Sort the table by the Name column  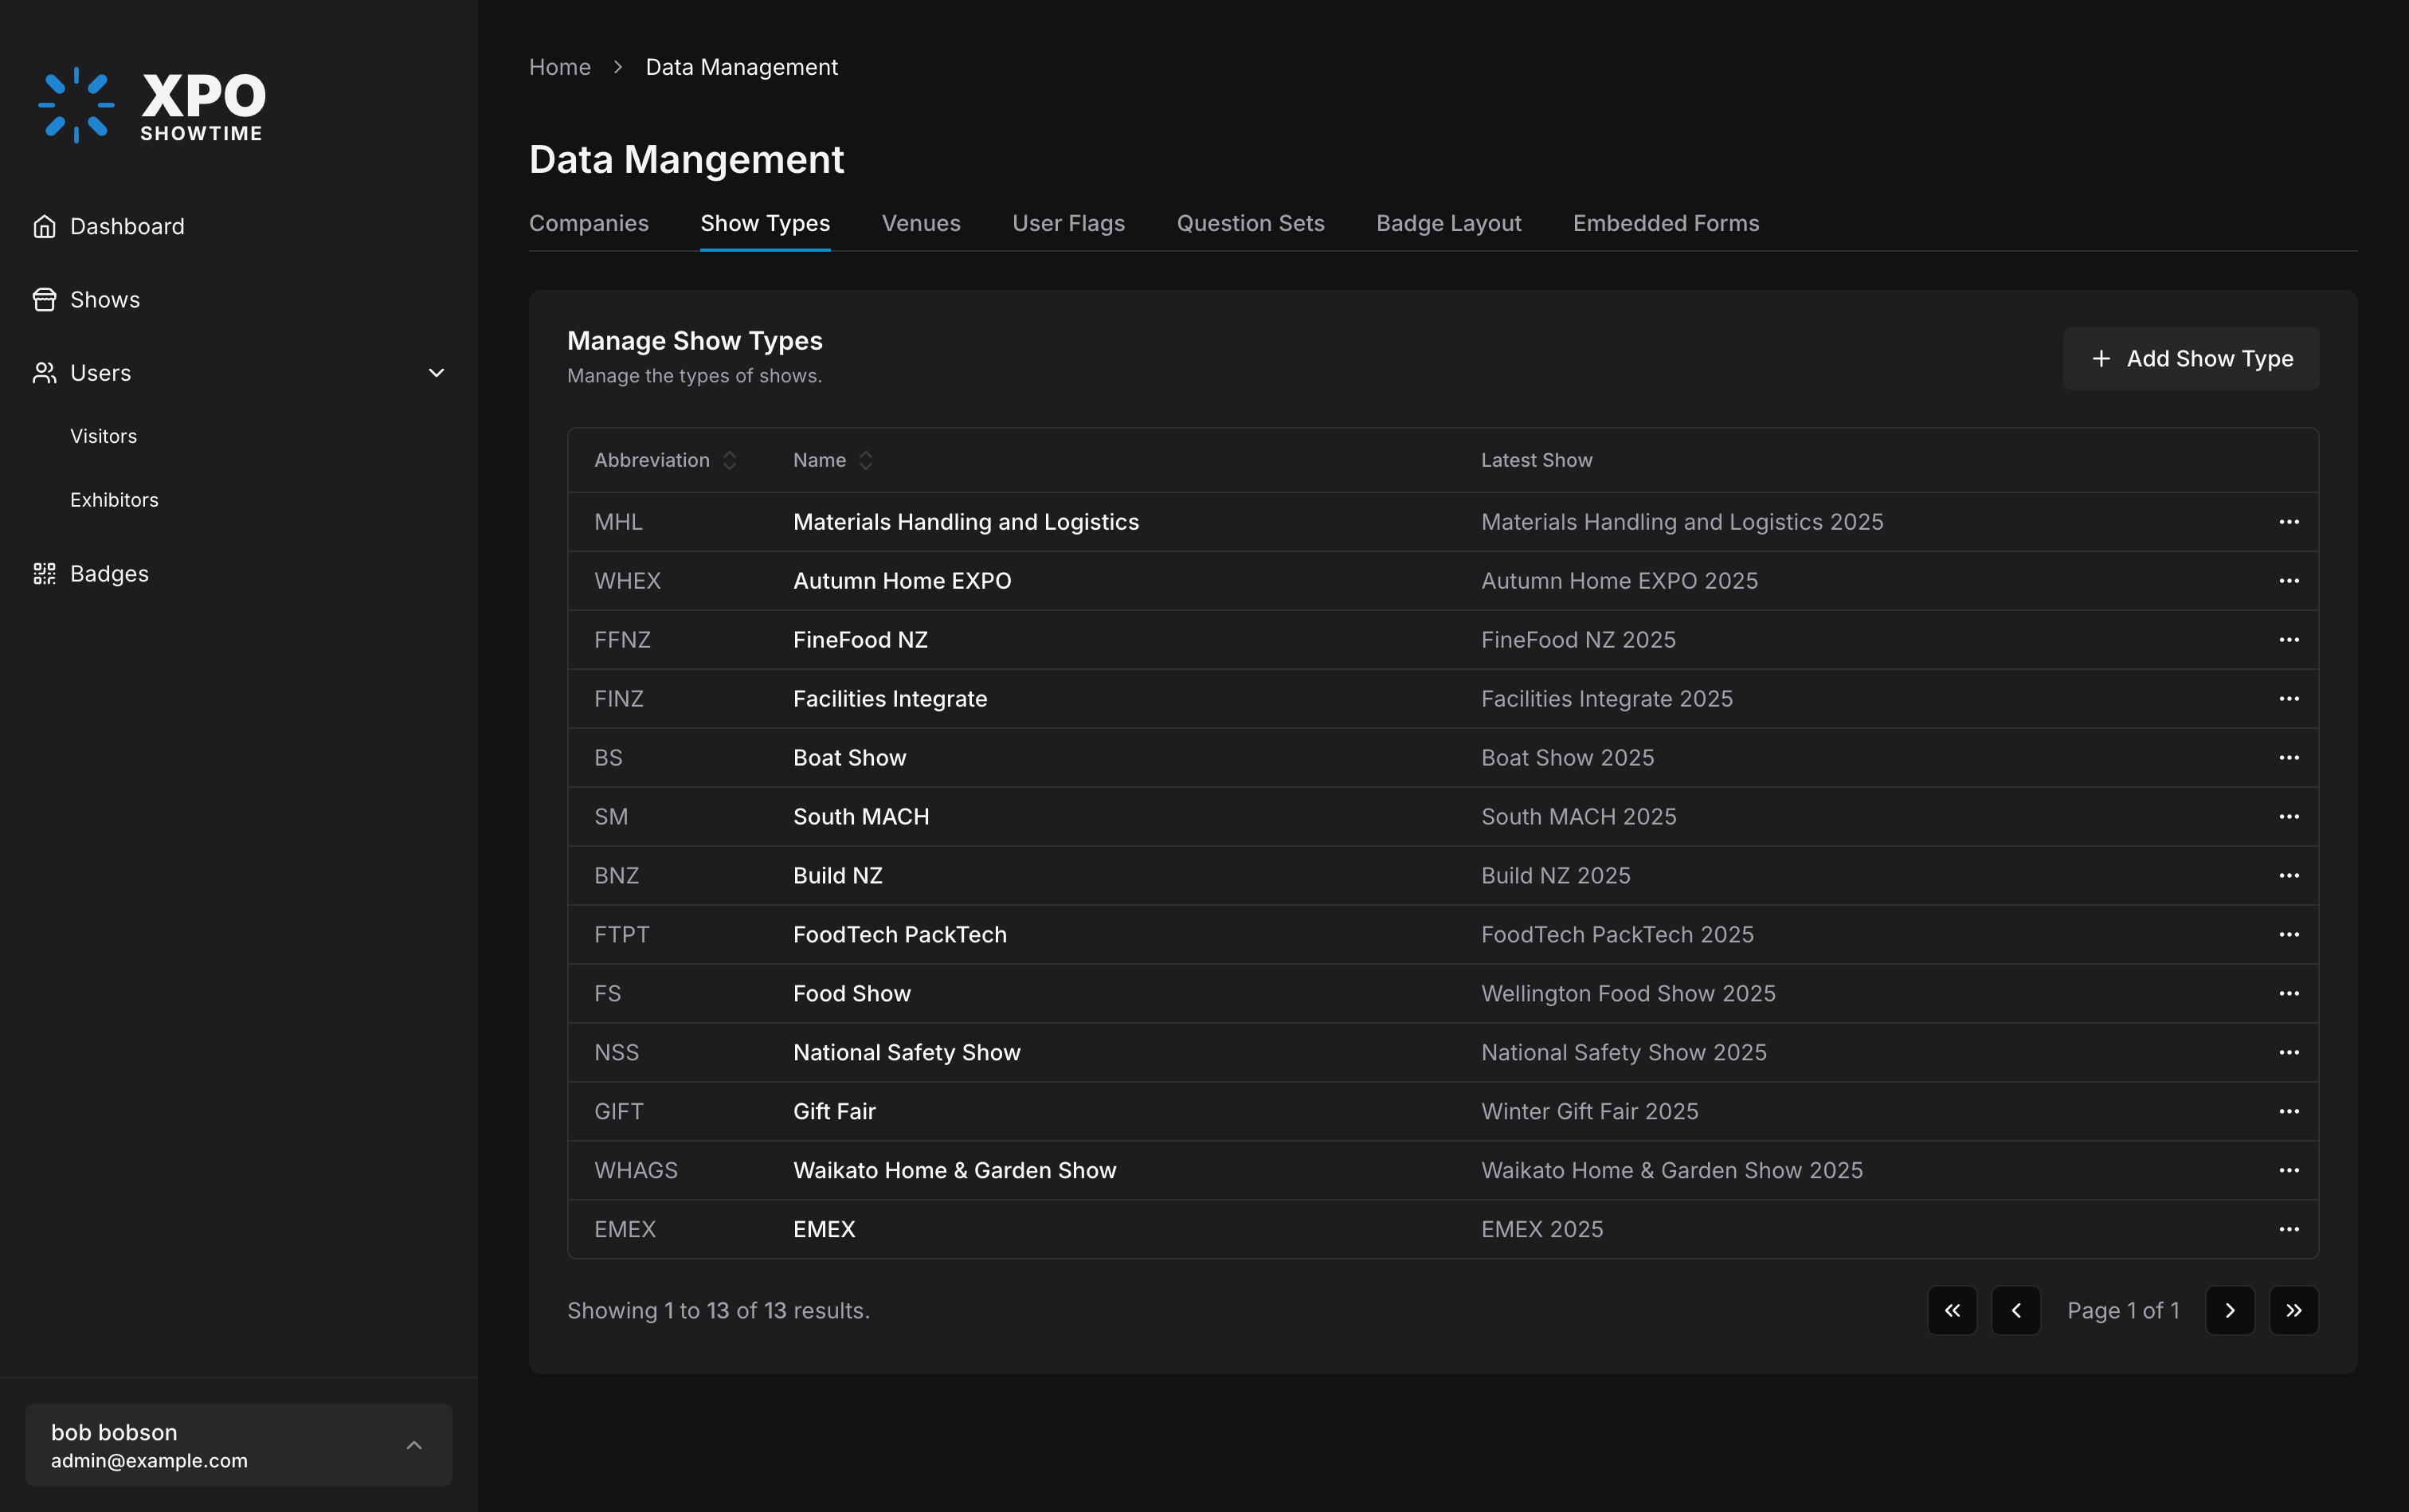(x=832, y=461)
